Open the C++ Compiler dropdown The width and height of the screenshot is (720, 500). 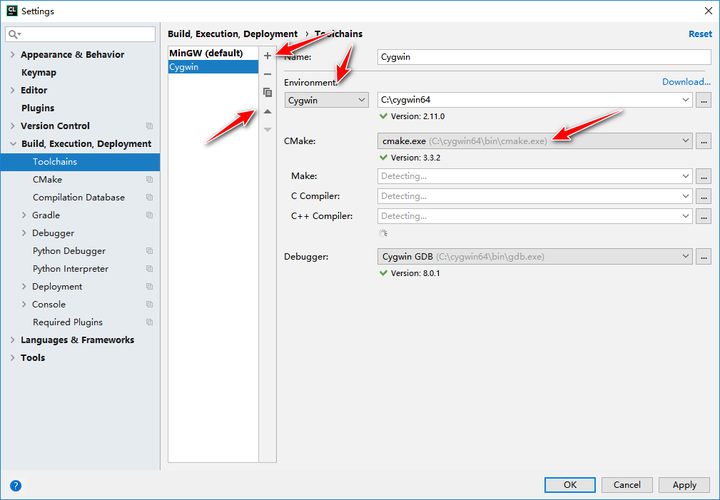(x=685, y=216)
